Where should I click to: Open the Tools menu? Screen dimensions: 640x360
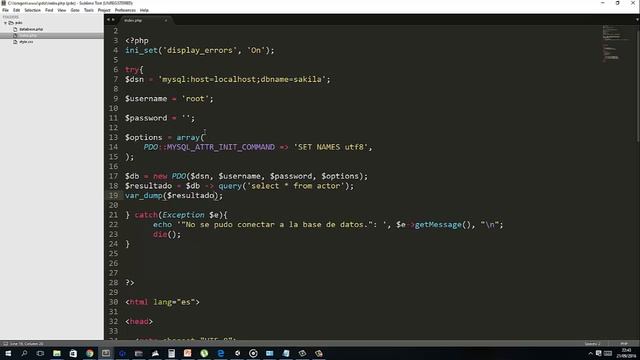coord(89,10)
